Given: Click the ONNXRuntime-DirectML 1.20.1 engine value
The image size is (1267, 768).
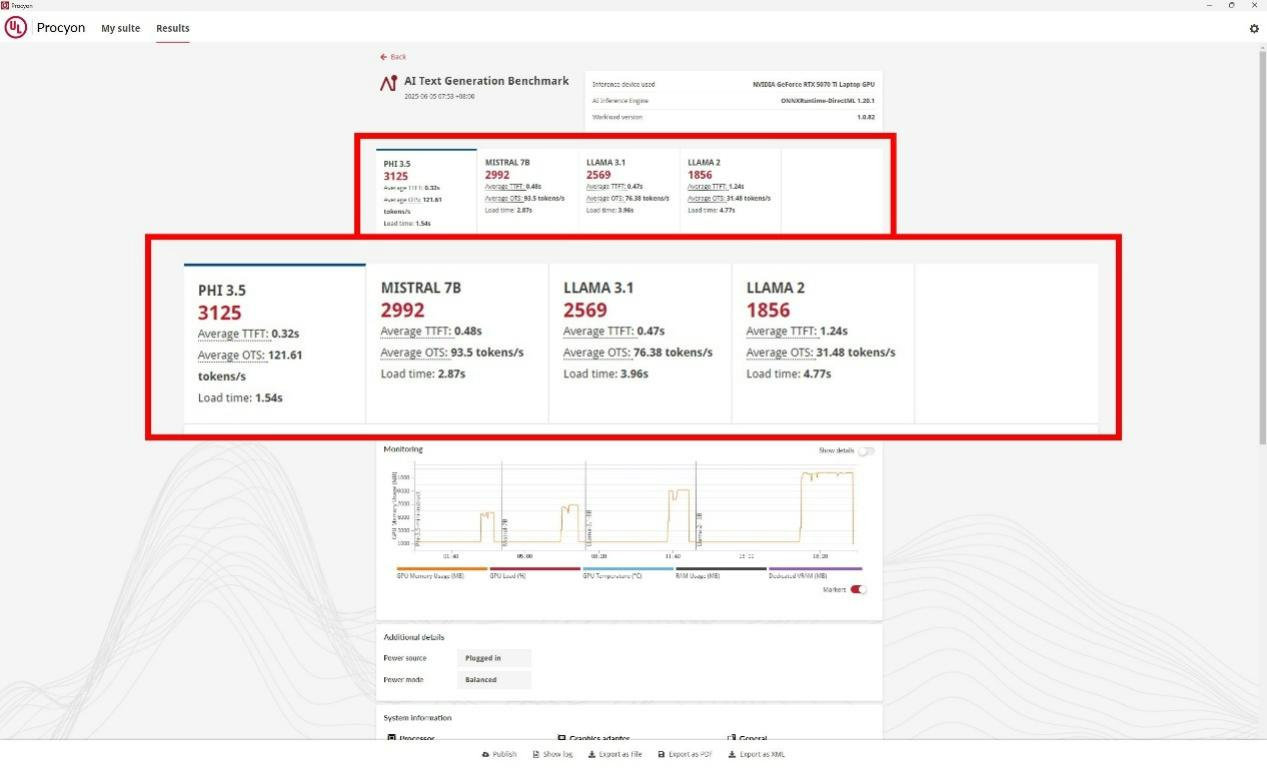Looking at the screenshot, I should click(x=828, y=101).
